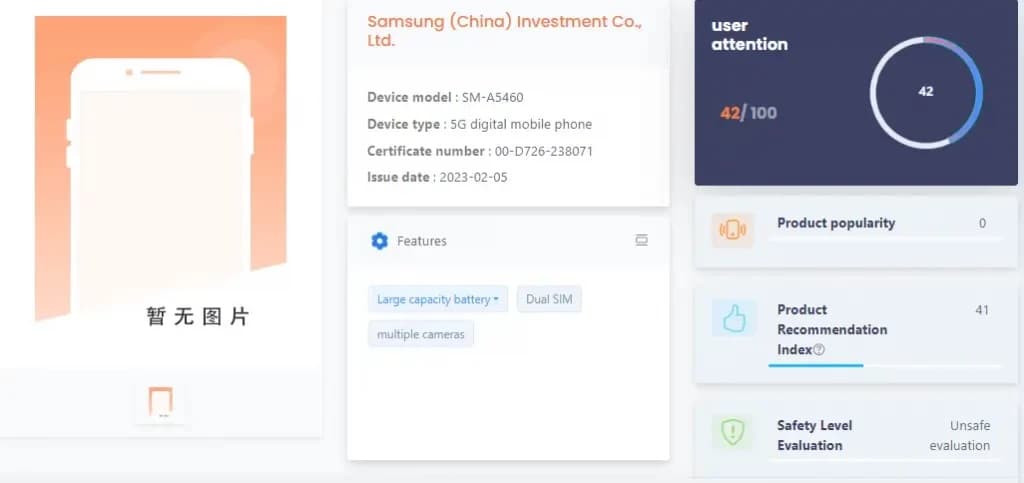Click the Safety Level shield icon
This screenshot has height=483, width=1024.
coord(733,432)
